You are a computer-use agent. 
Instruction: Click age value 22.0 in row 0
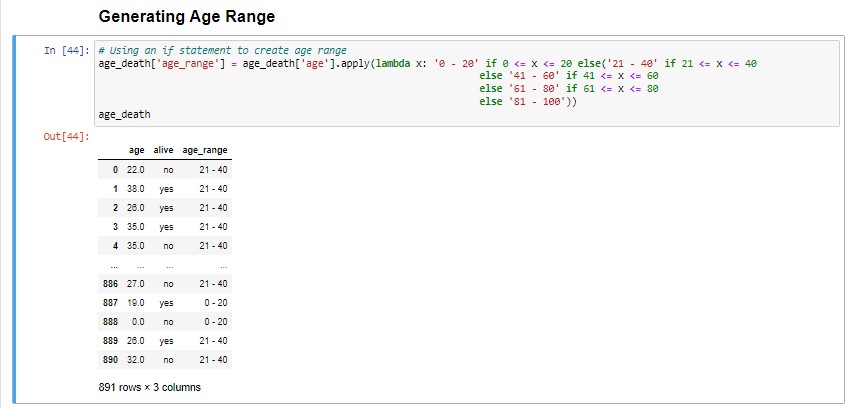click(136, 170)
